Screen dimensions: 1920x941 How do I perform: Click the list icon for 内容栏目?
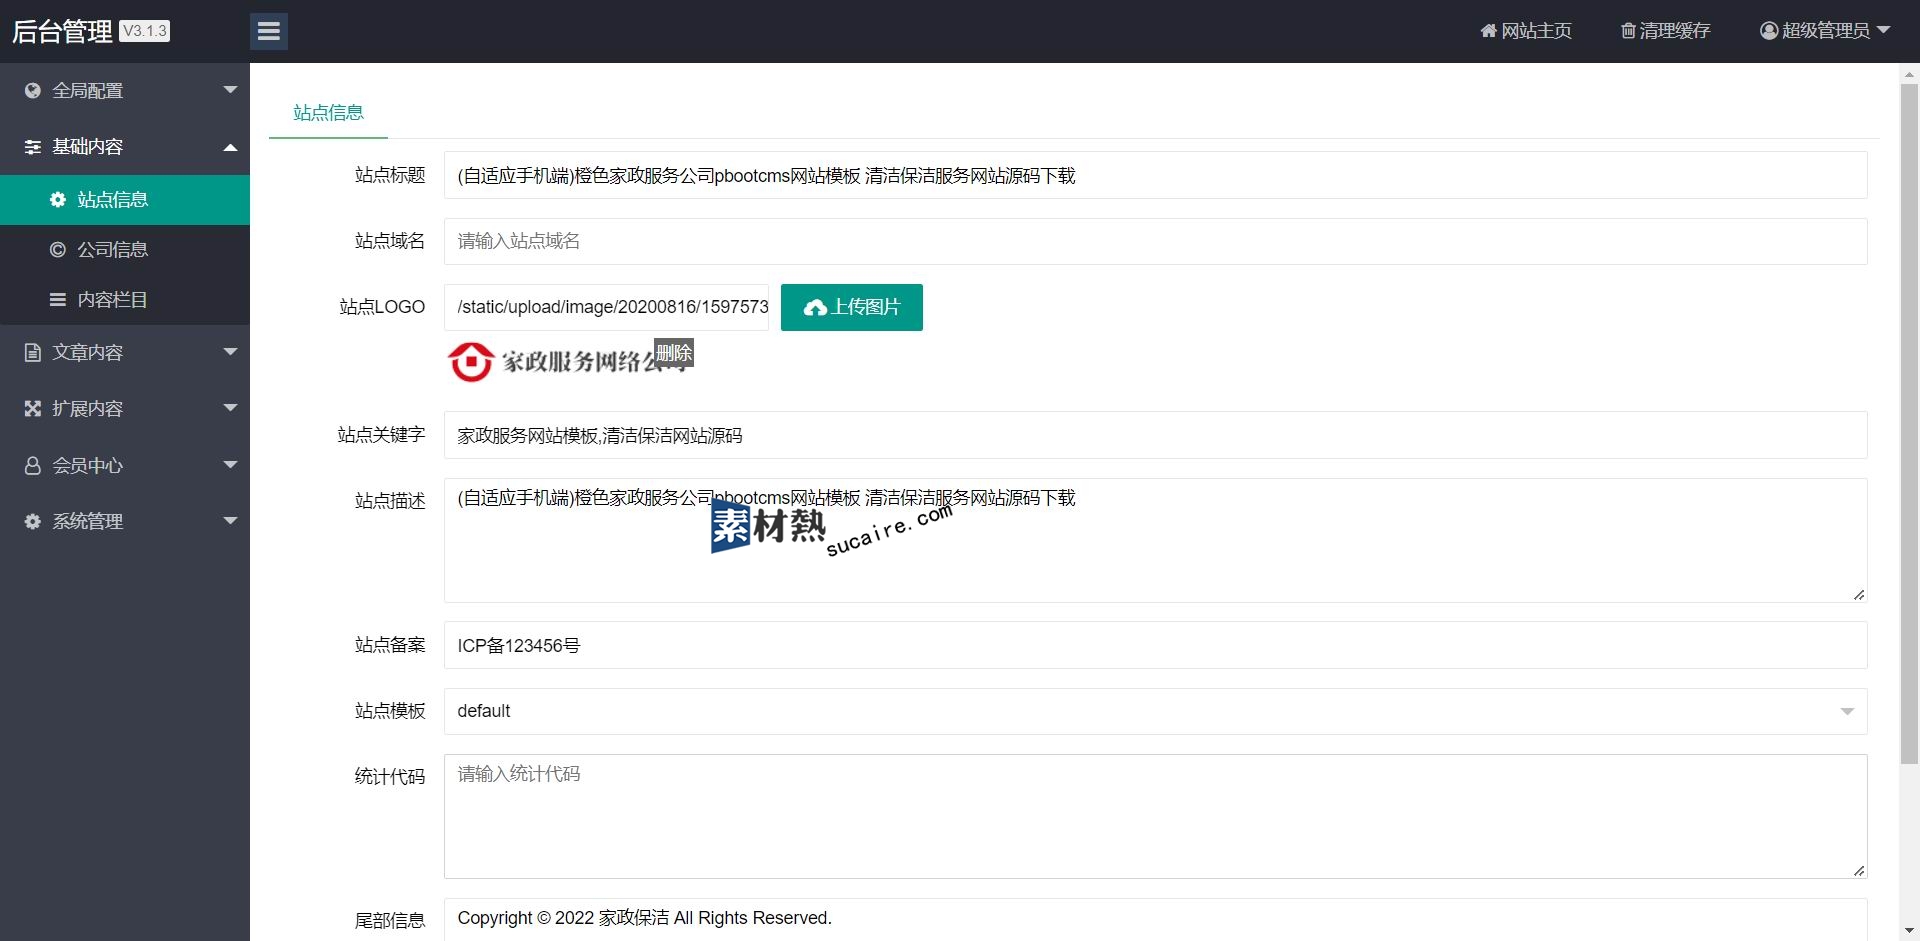pos(58,300)
